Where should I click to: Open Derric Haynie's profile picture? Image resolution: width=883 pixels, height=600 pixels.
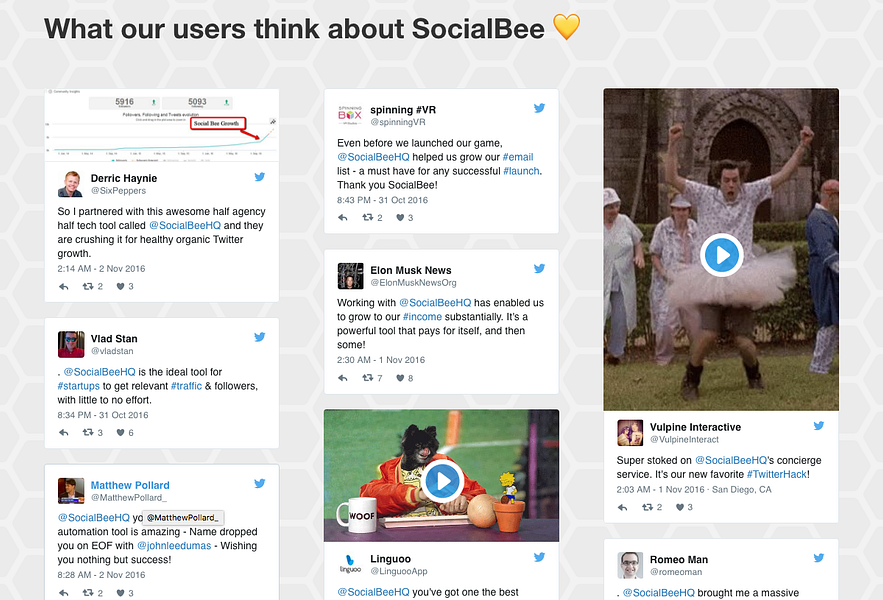coord(70,184)
